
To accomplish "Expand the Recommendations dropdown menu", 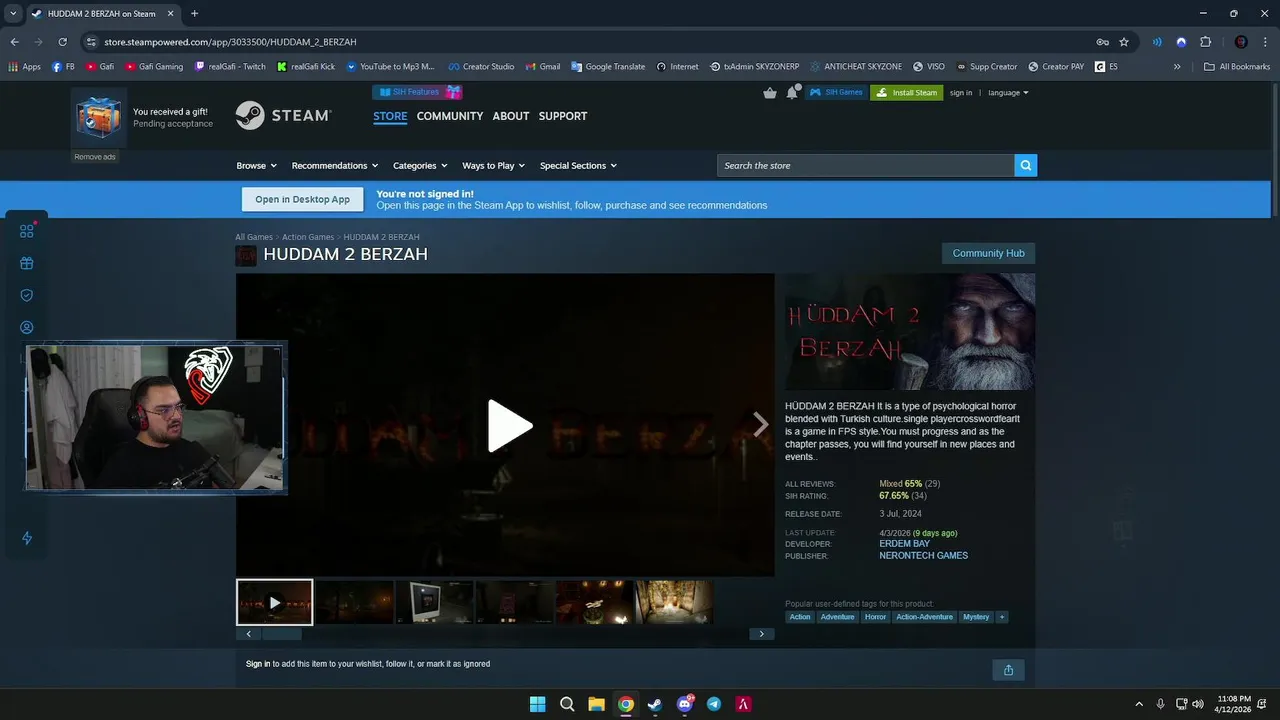I will [x=335, y=166].
